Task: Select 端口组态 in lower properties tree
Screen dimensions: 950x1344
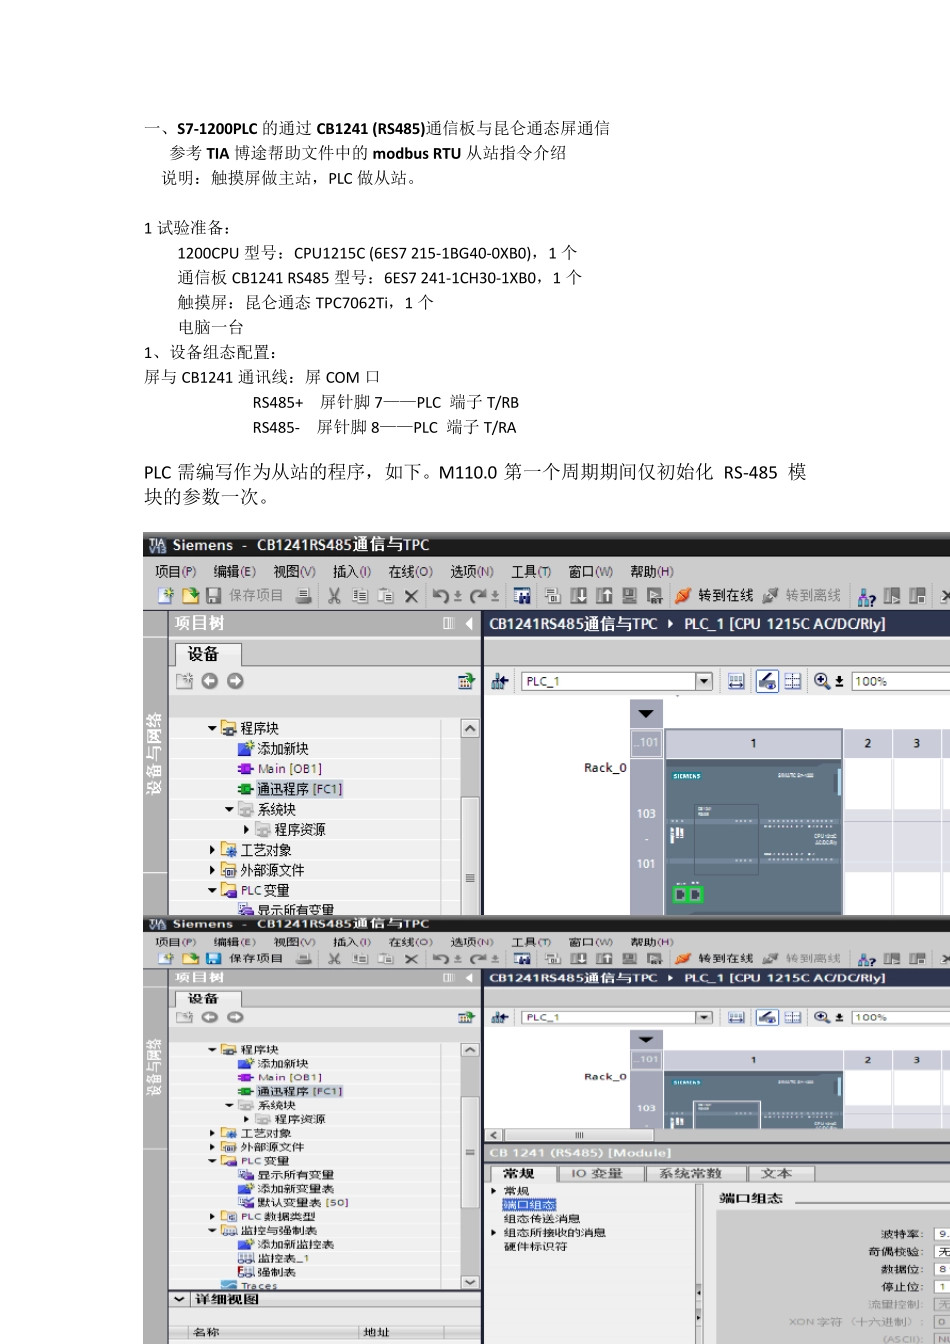Action: pyautogui.click(x=529, y=1205)
